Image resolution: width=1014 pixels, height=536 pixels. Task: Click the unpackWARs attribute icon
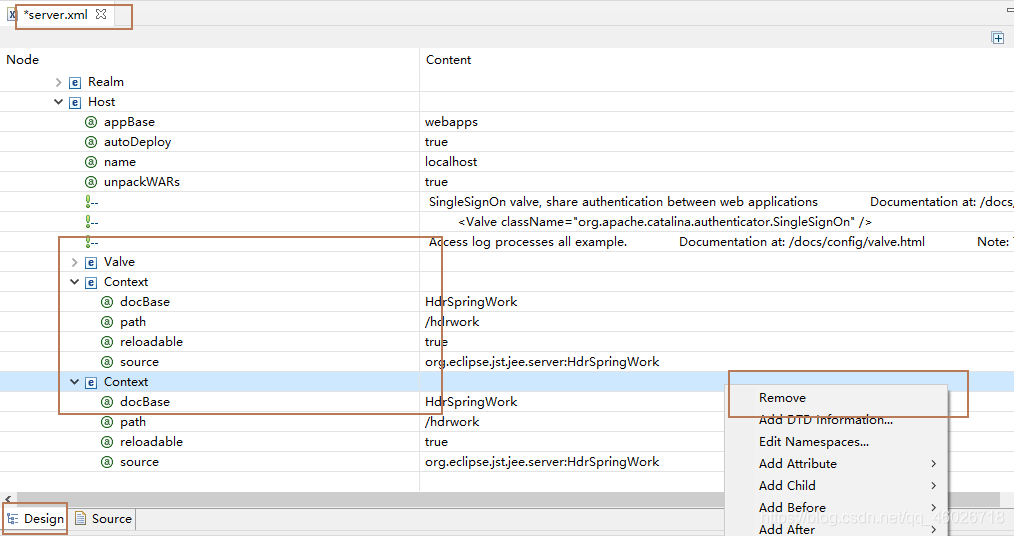click(x=91, y=182)
